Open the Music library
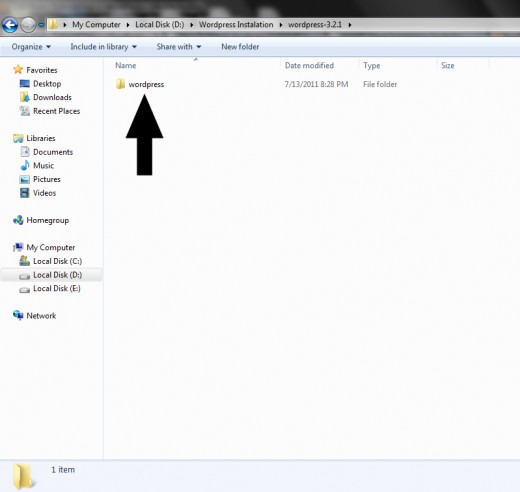The width and height of the screenshot is (520, 492). pos(43,165)
